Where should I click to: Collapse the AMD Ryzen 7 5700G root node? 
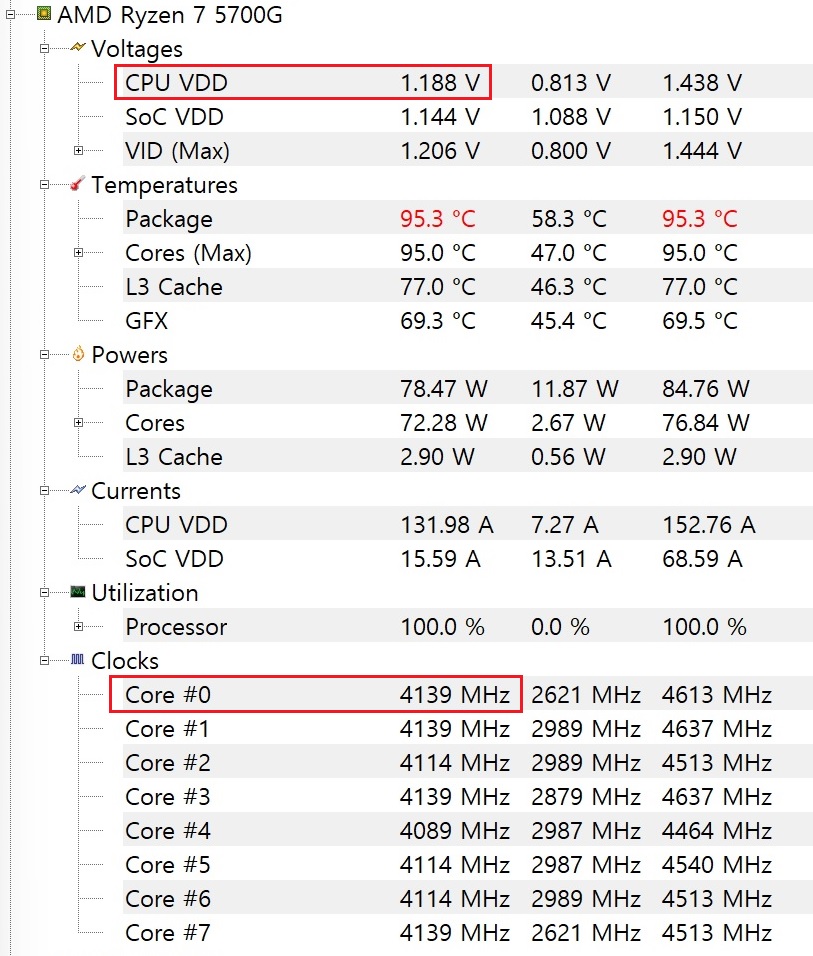point(10,15)
